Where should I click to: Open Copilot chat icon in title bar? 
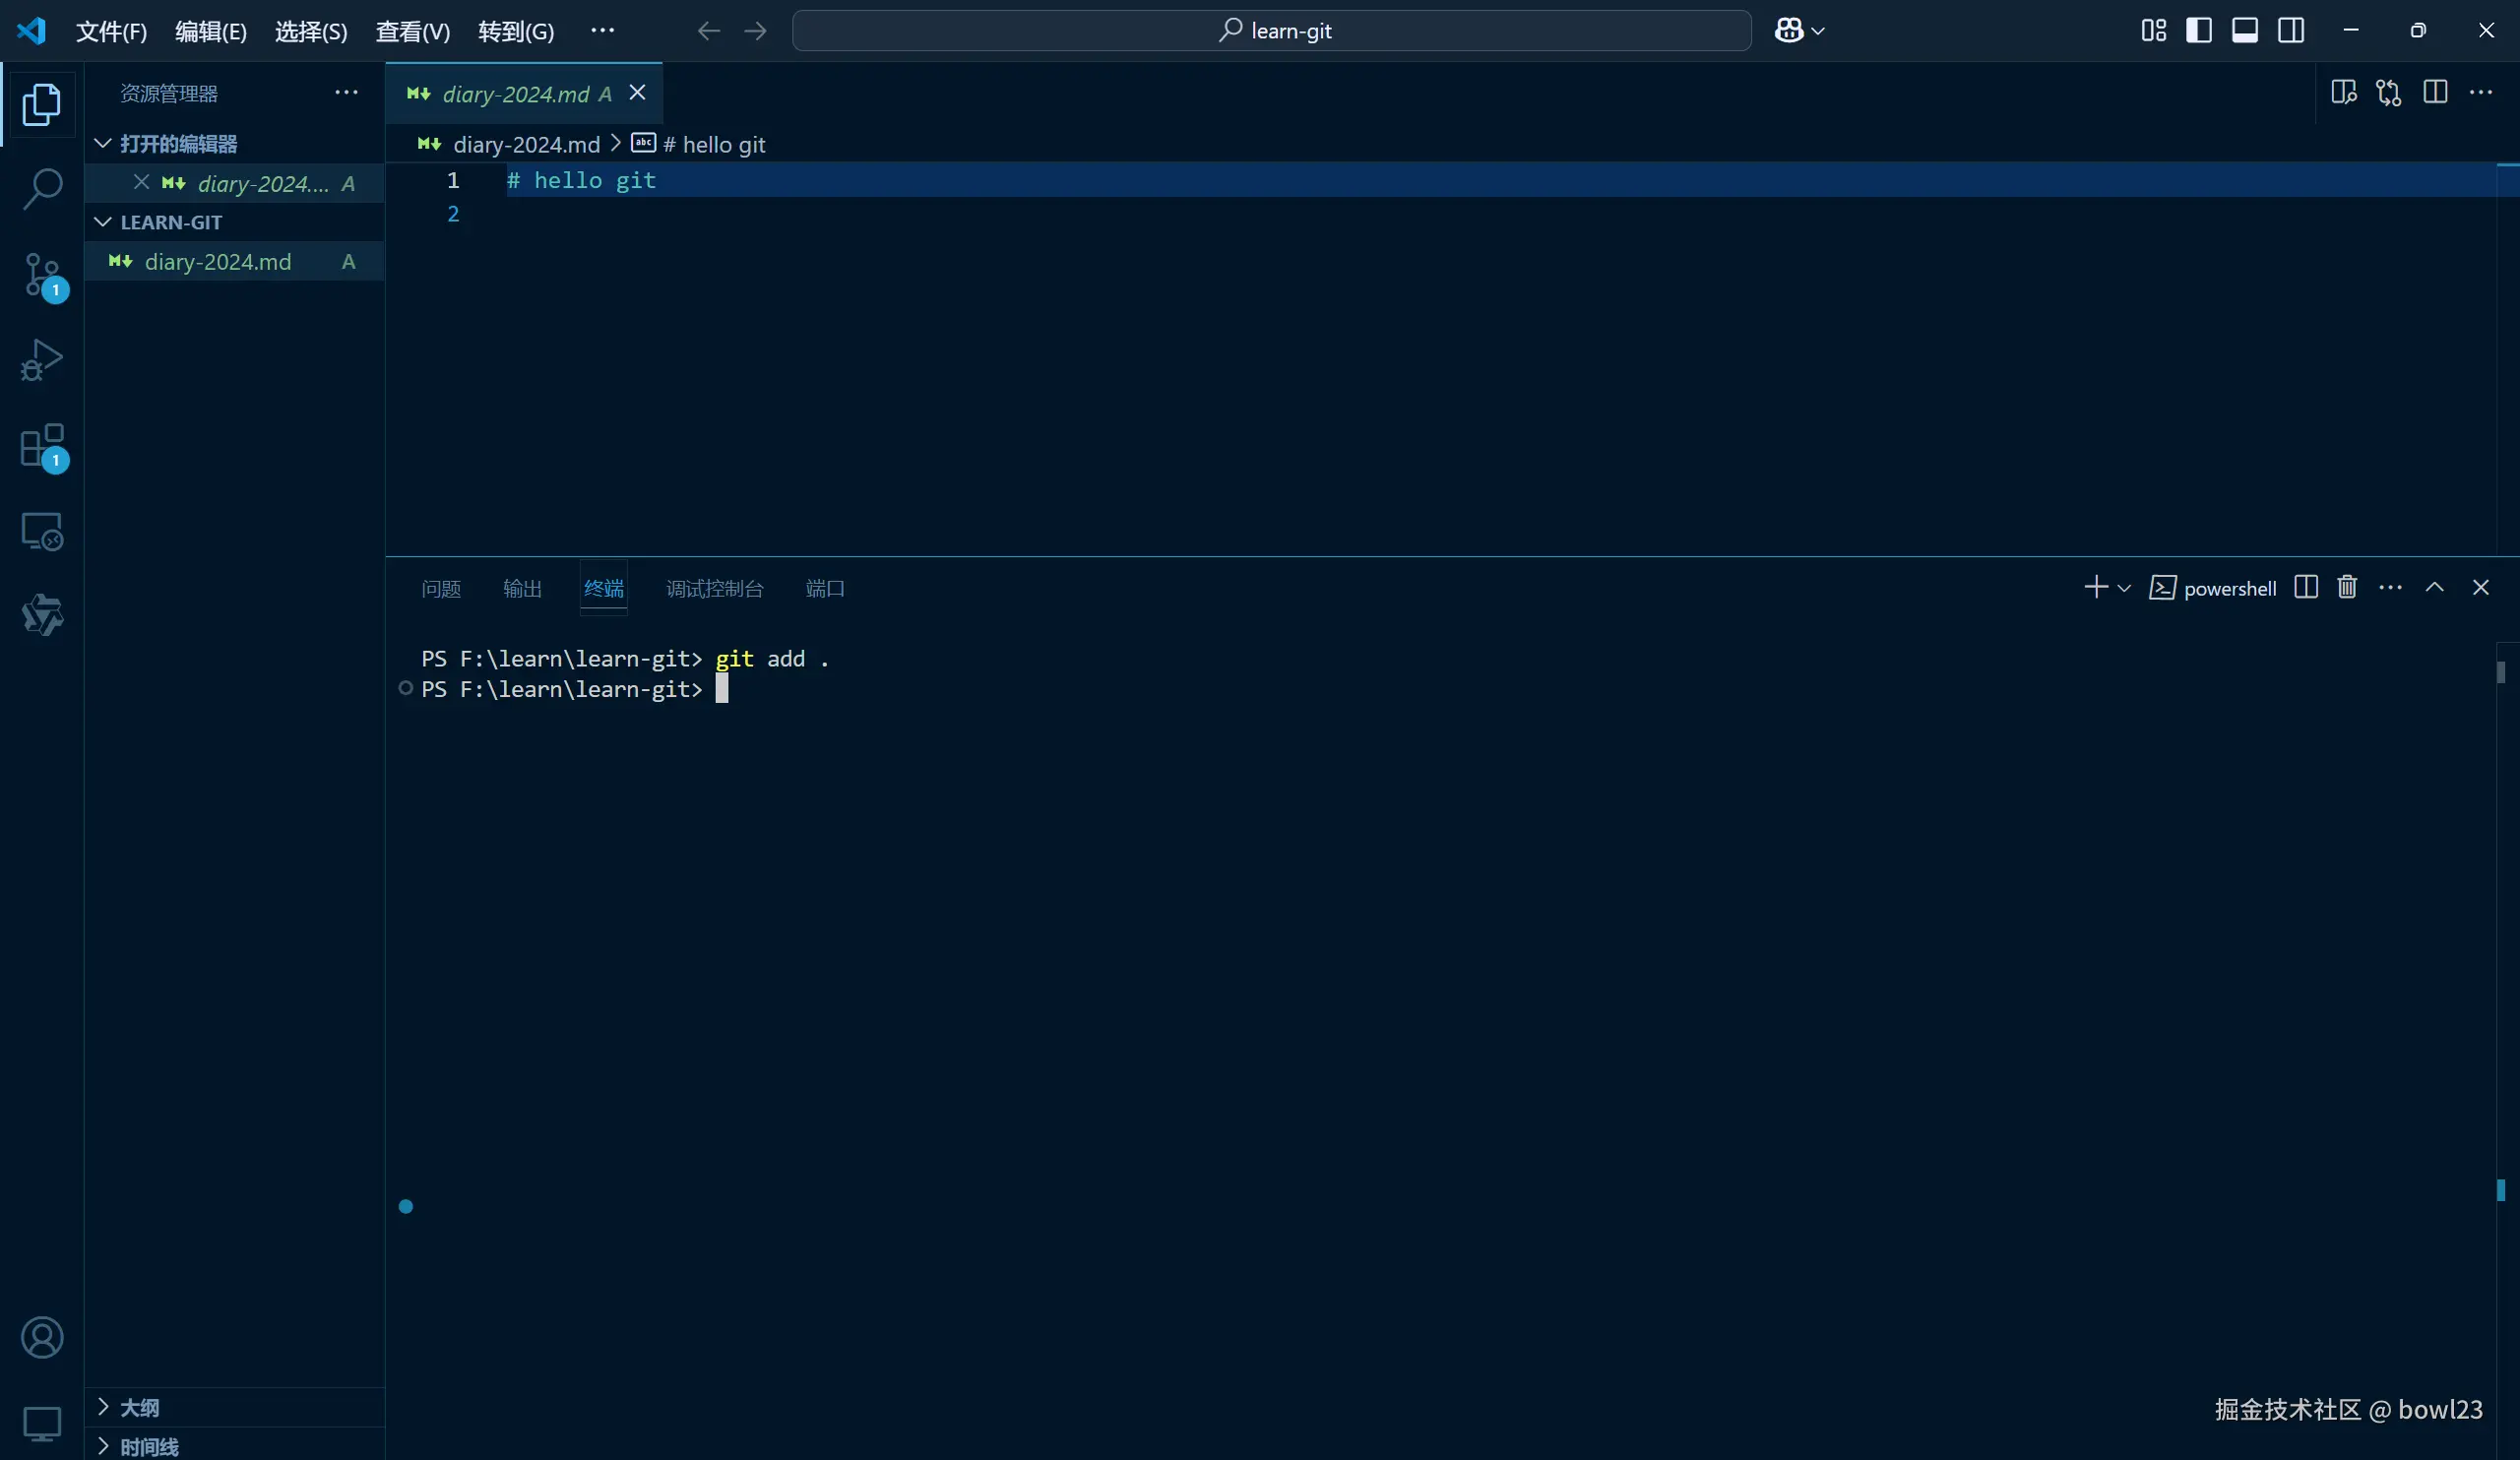(x=1789, y=31)
